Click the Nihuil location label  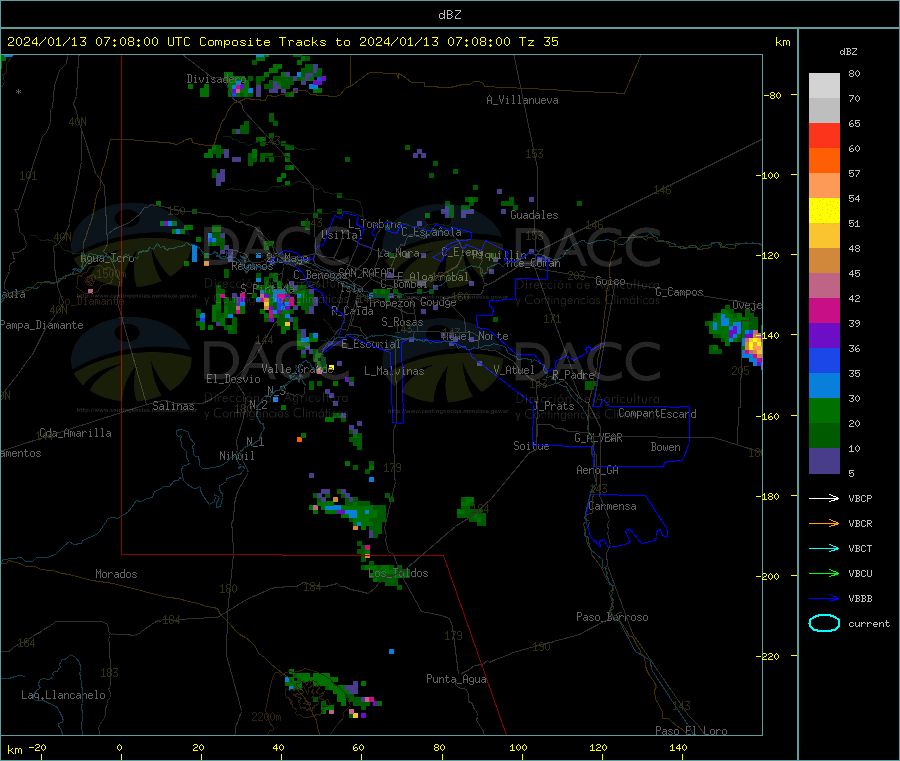[x=236, y=456]
